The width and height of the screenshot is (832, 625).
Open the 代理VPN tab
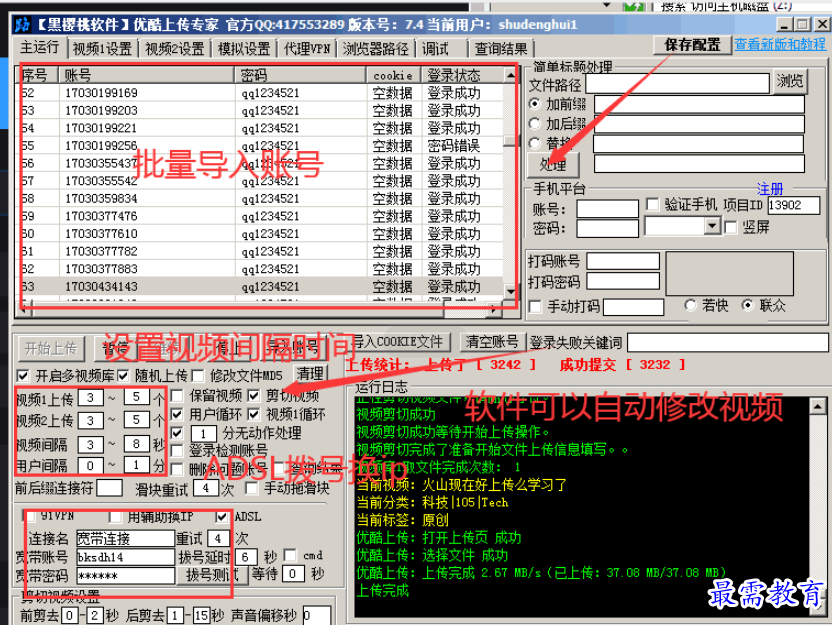[x=307, y=49]
